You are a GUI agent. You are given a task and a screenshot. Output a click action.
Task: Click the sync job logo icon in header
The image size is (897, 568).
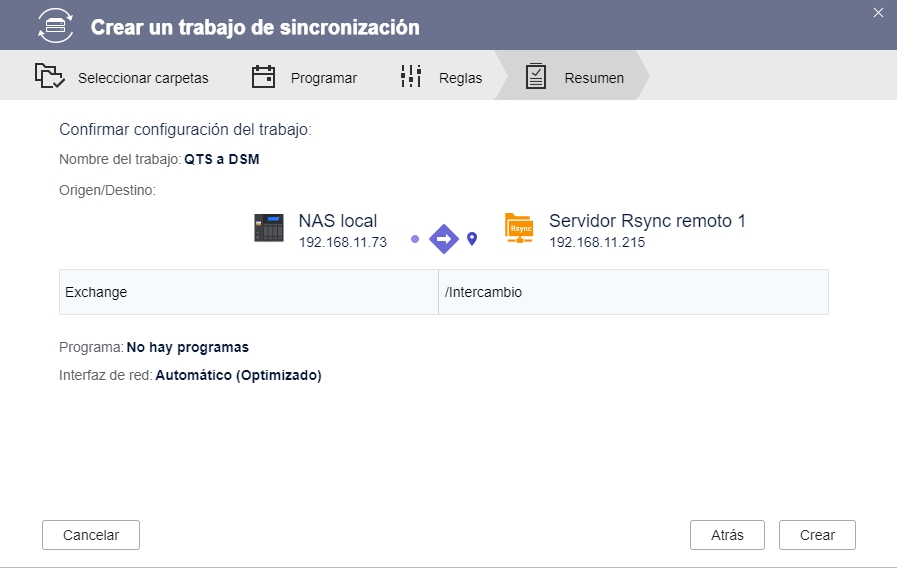point(55,26)
